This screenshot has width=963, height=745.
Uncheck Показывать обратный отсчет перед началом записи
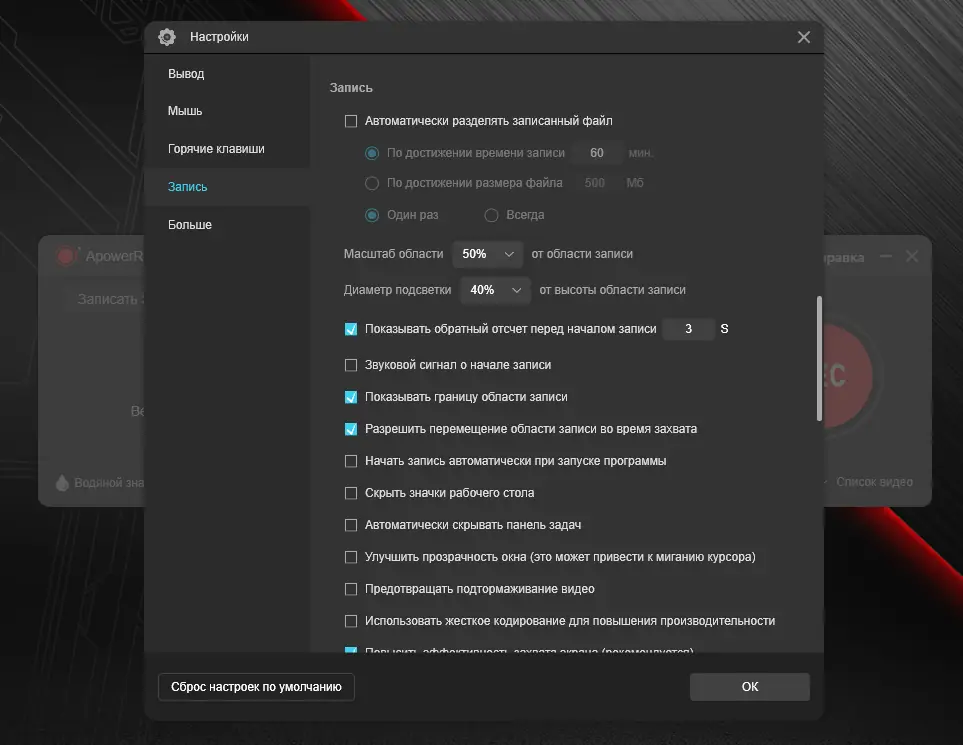(x=351, y=329)
